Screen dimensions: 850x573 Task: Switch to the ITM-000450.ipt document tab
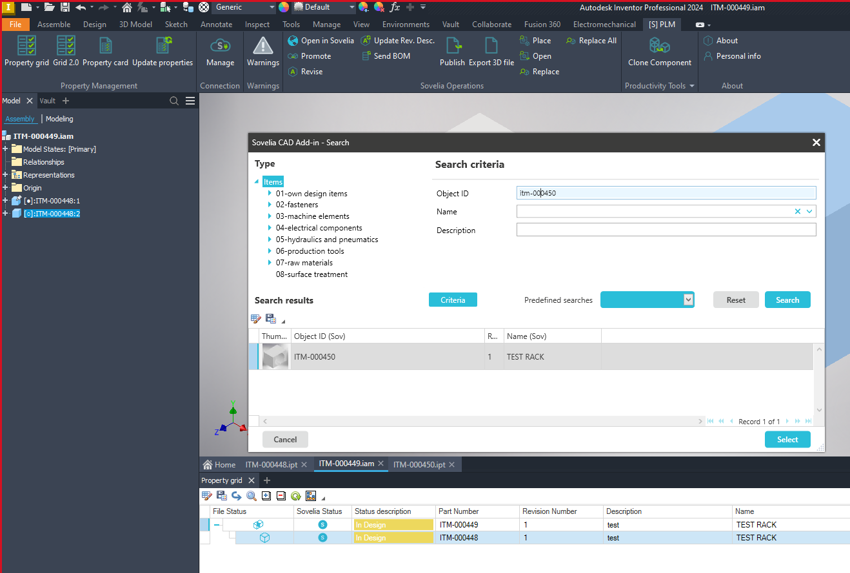click(419, 465)
